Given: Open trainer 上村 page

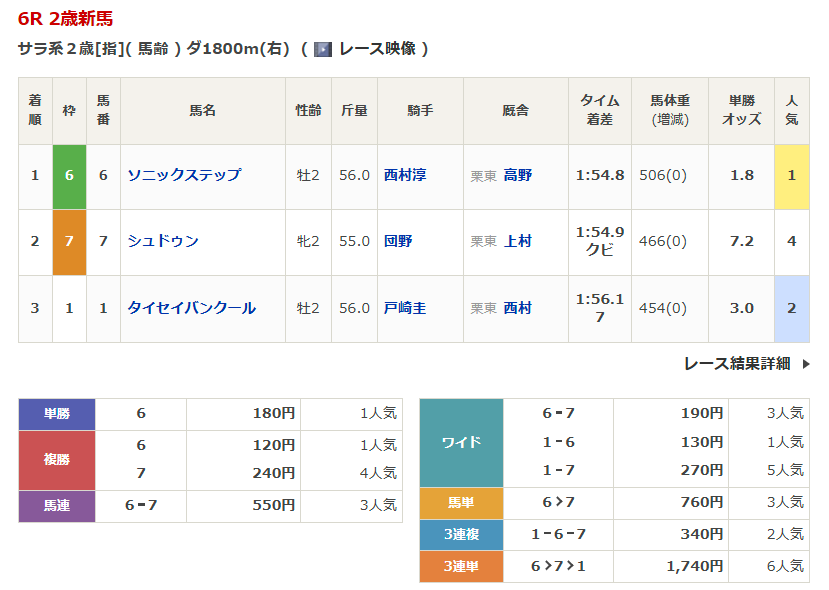Looking at the screenshot, I should [x=518, y=241].
